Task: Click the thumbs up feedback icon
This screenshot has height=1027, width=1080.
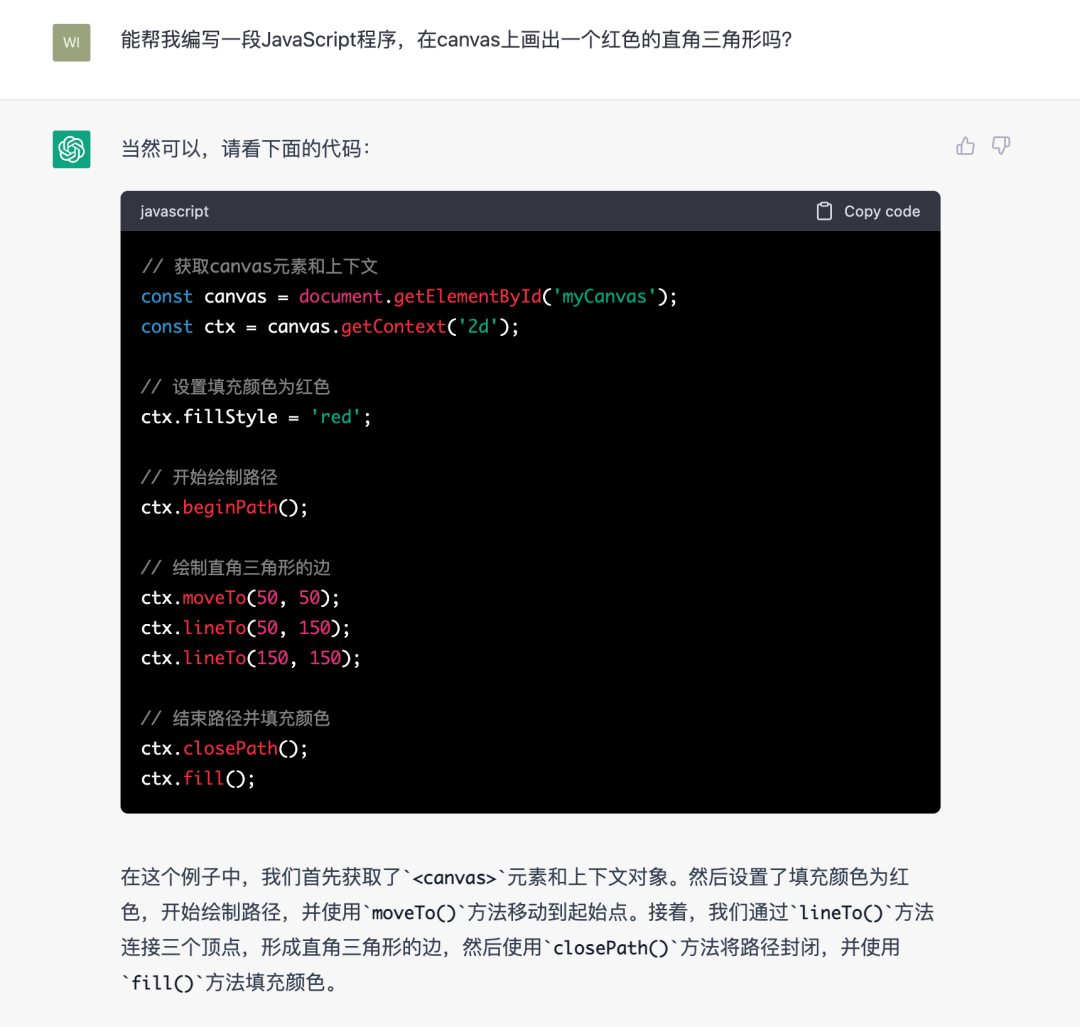Action: (x=965, y=145)
